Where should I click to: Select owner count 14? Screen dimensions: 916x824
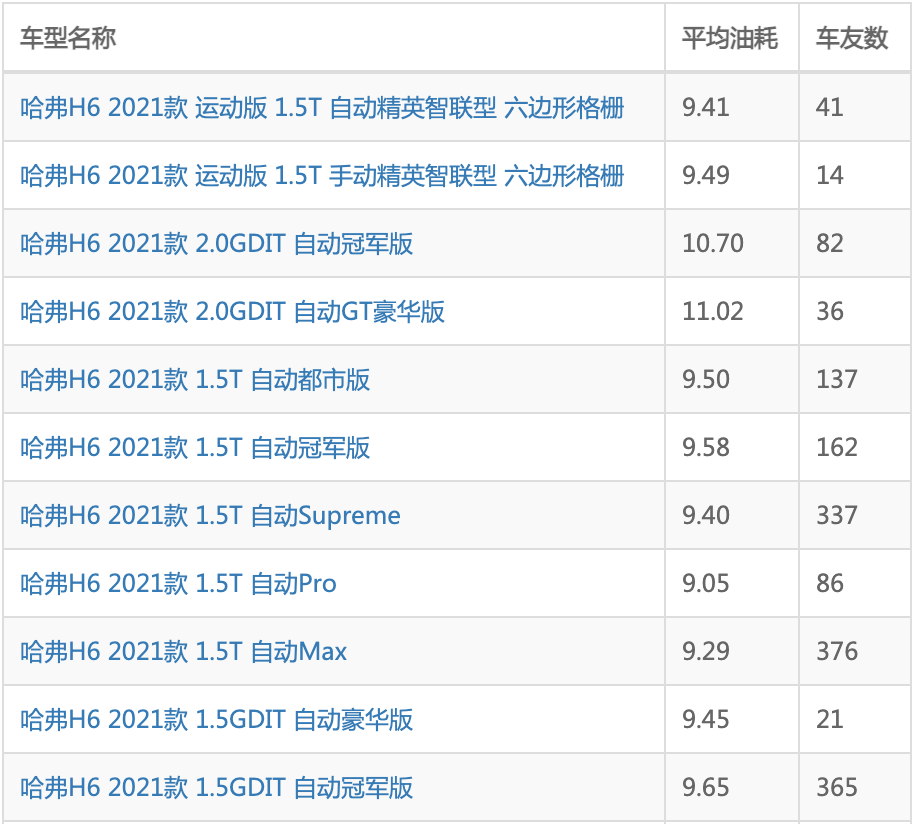tap(830, 175)
